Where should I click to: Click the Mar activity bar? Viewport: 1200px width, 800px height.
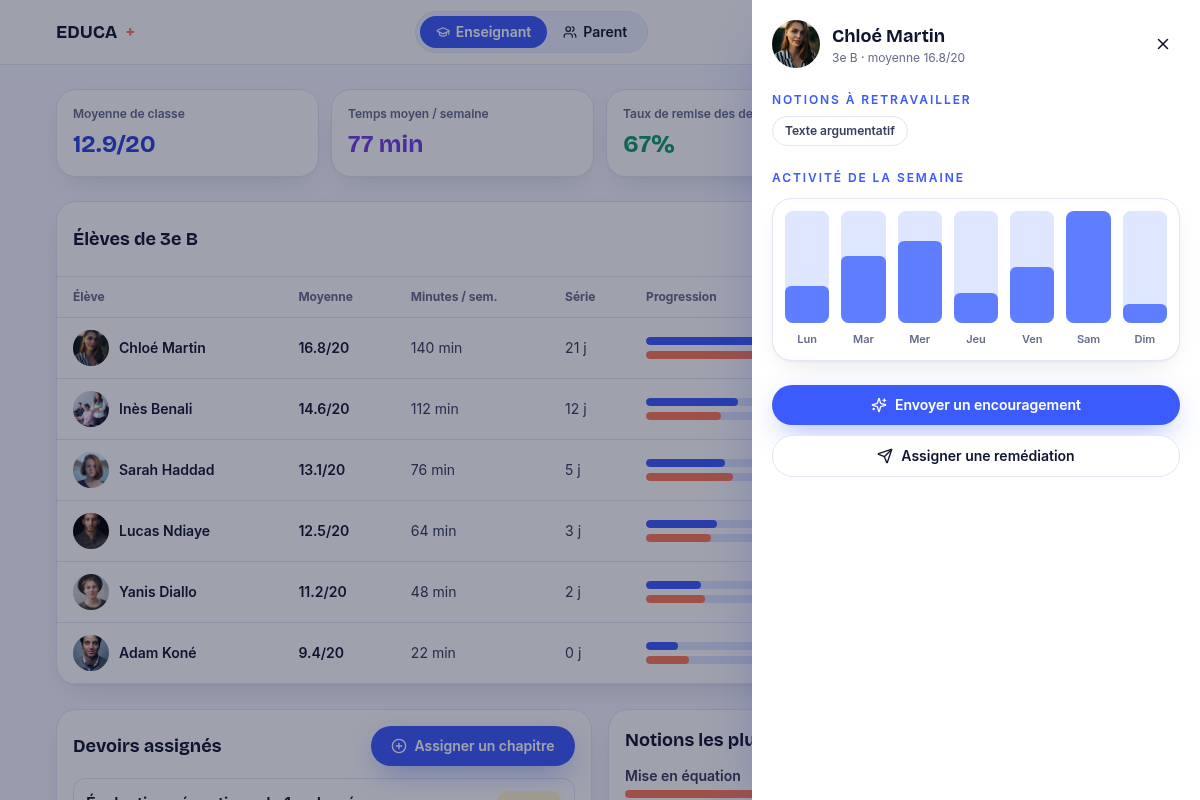pos(863,267)
